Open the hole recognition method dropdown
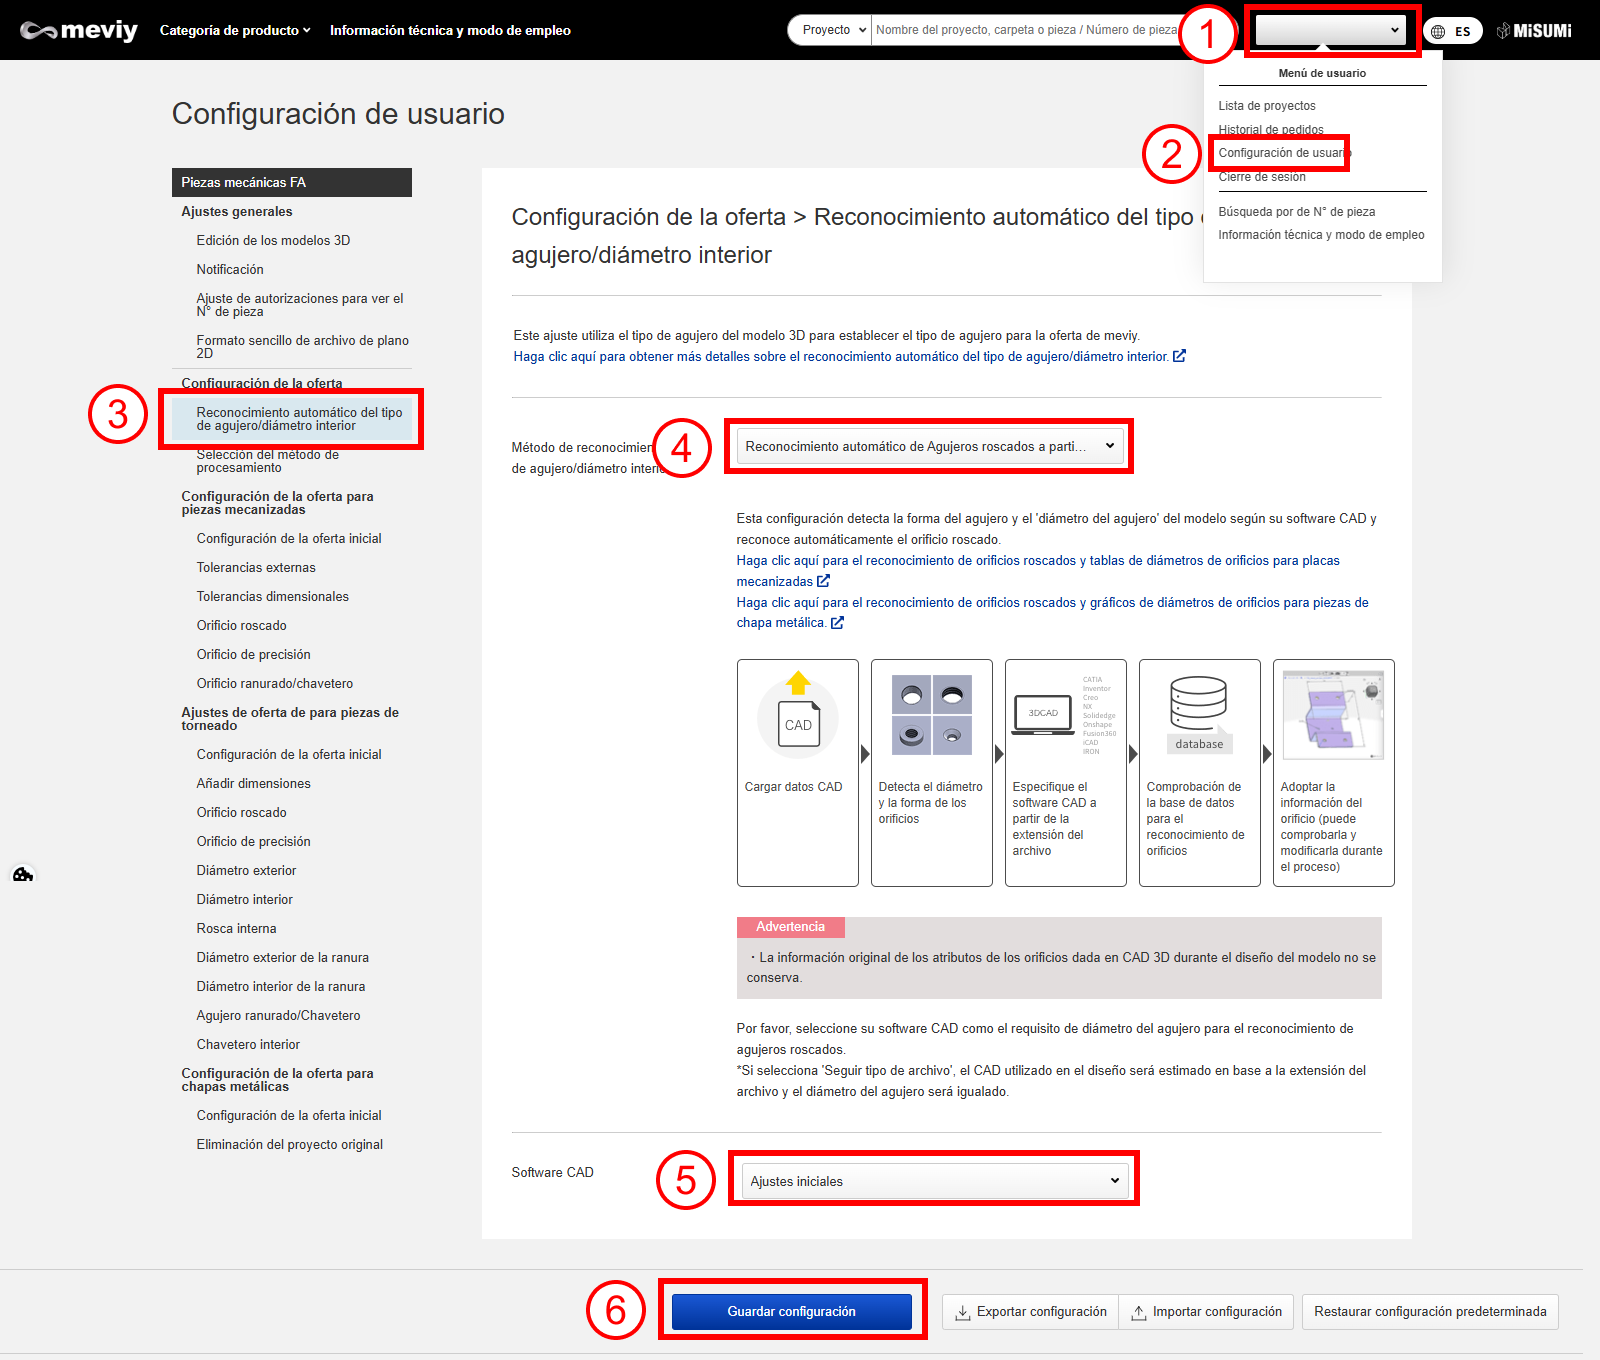The image size is (1600, 1360). (929, 447)
